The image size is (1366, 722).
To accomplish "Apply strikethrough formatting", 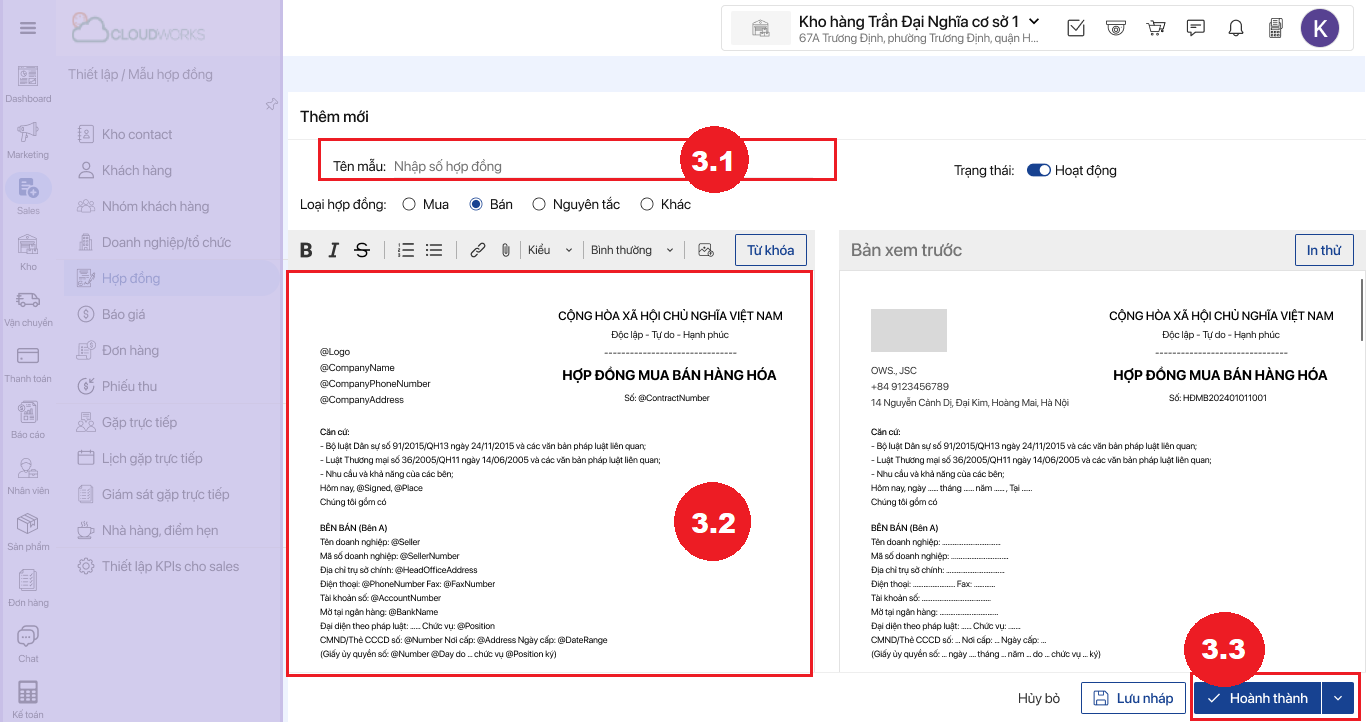I will click(x=362, y=250).
